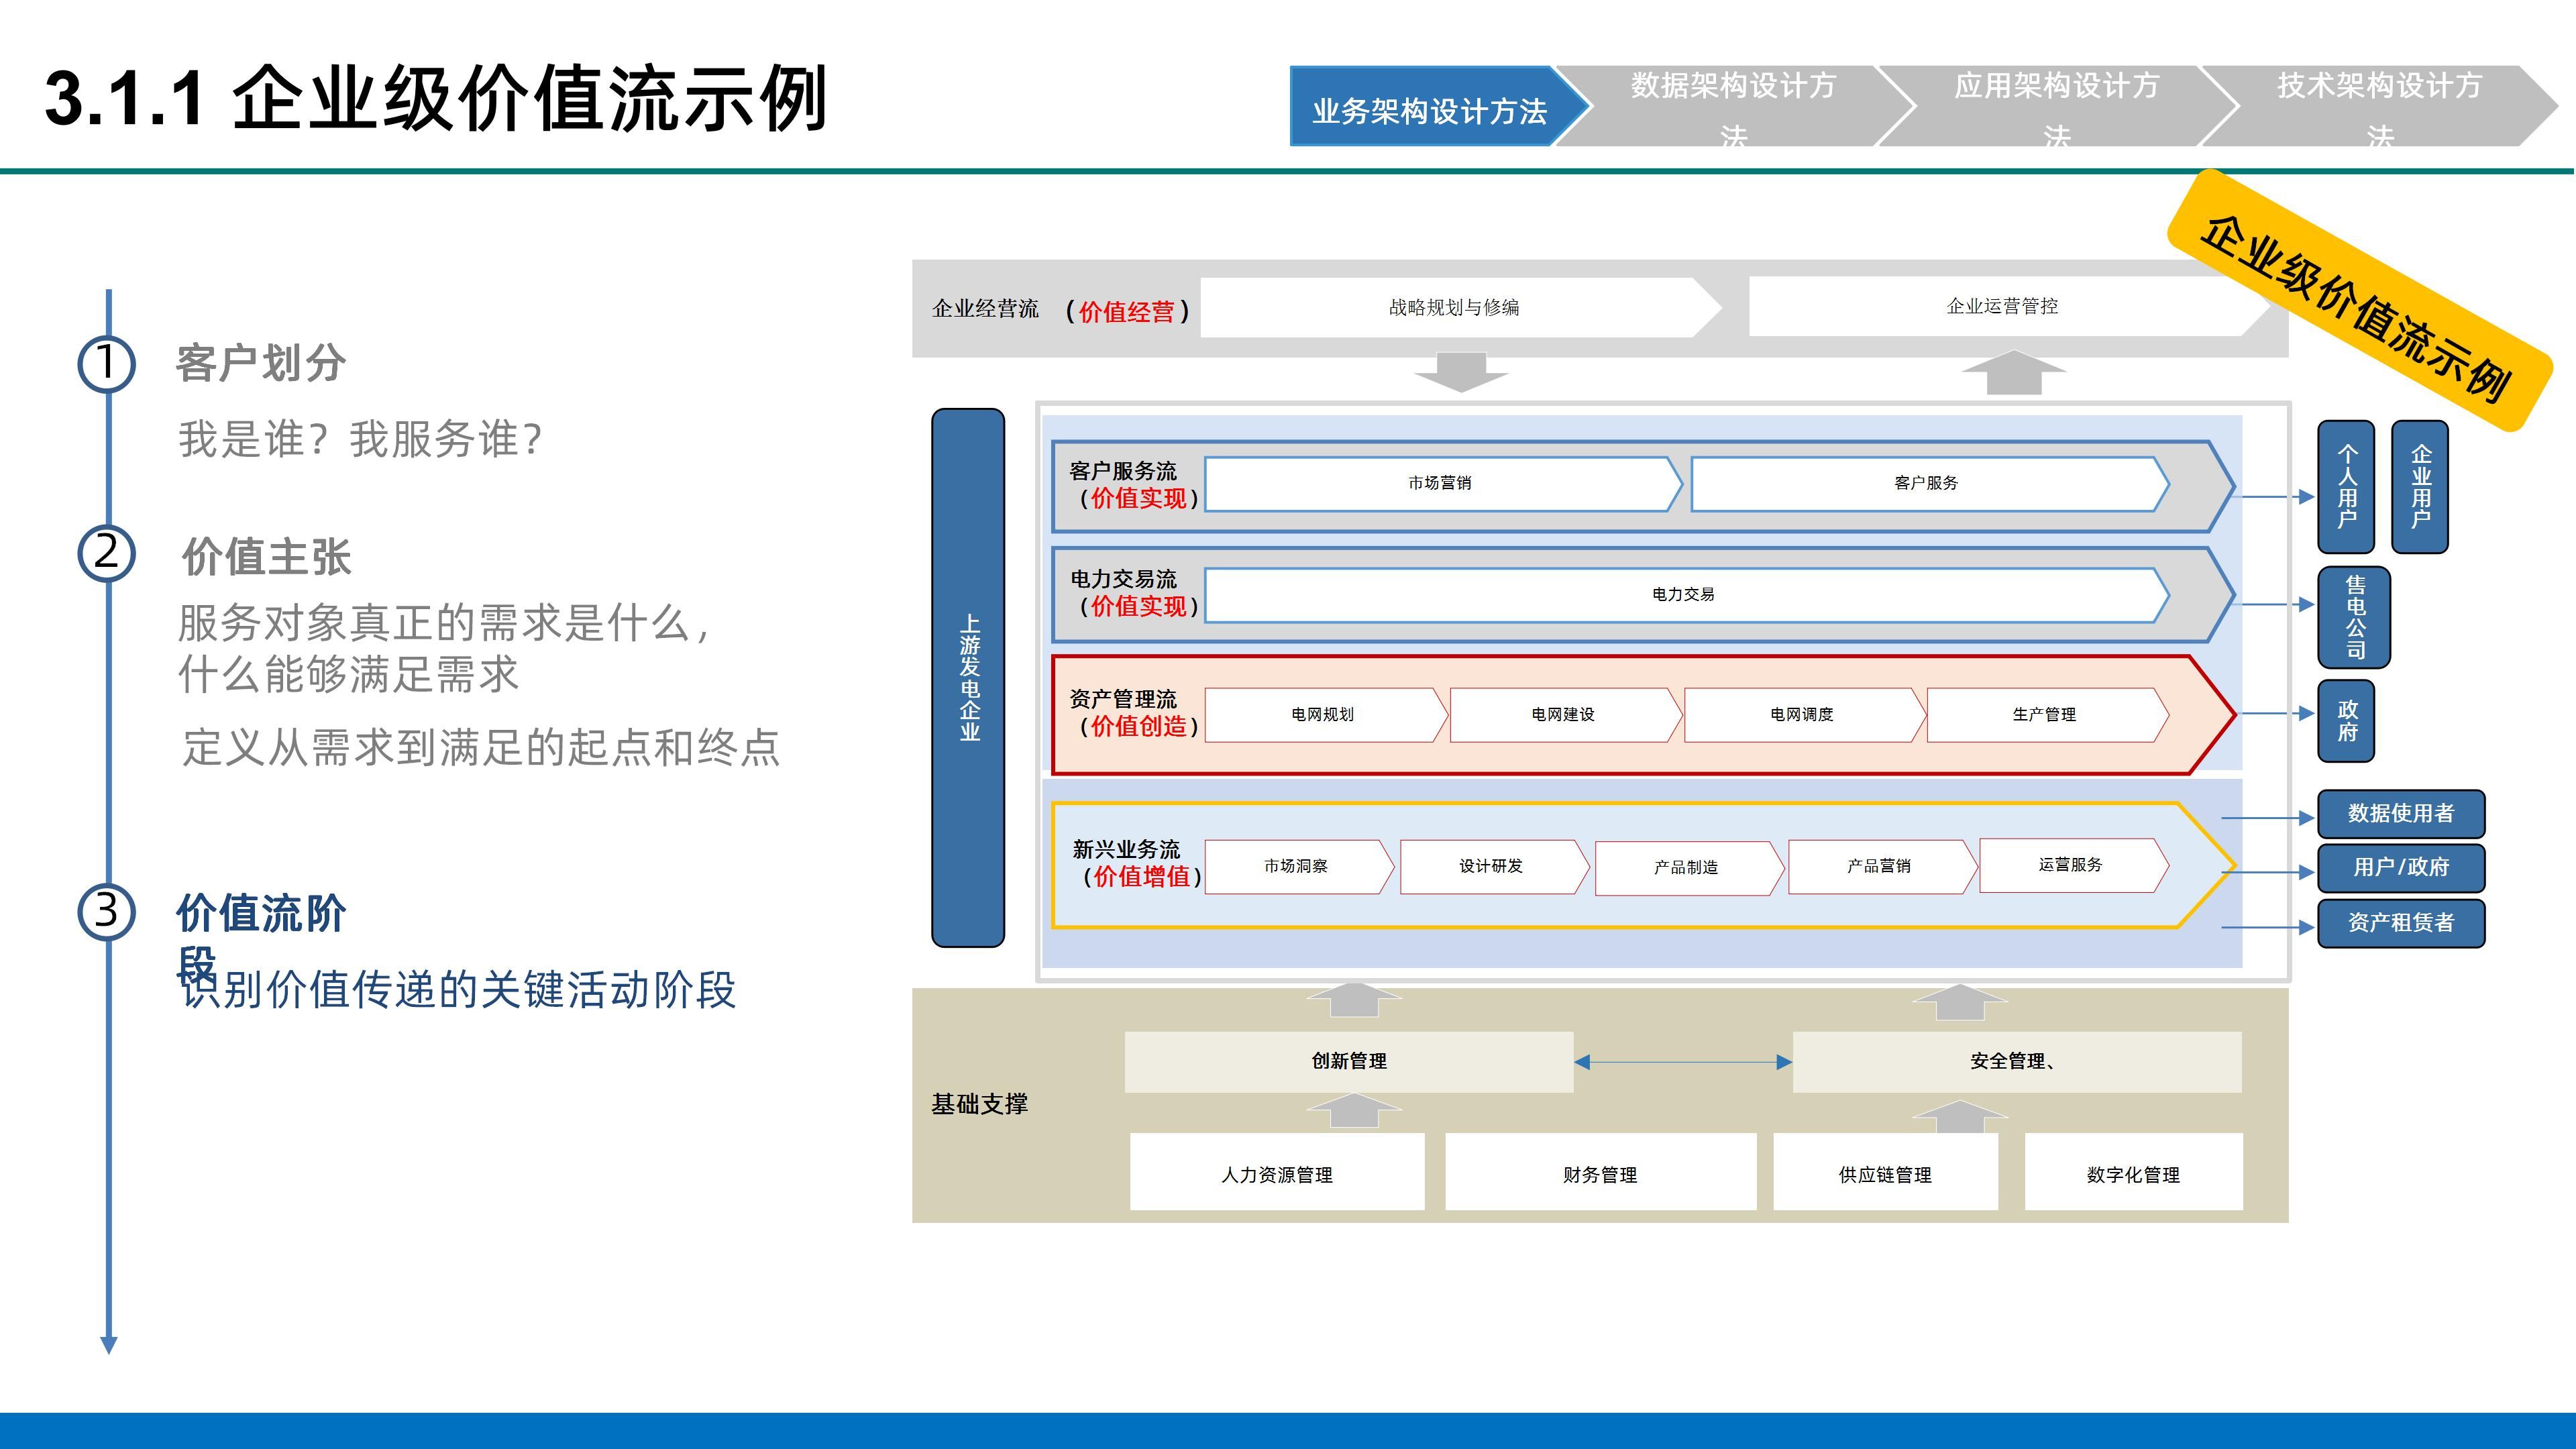The height and width of the screenshot is (1449, 2576).
Task: Select the 客户服务 stage arrow
Action: (1930, 484)
